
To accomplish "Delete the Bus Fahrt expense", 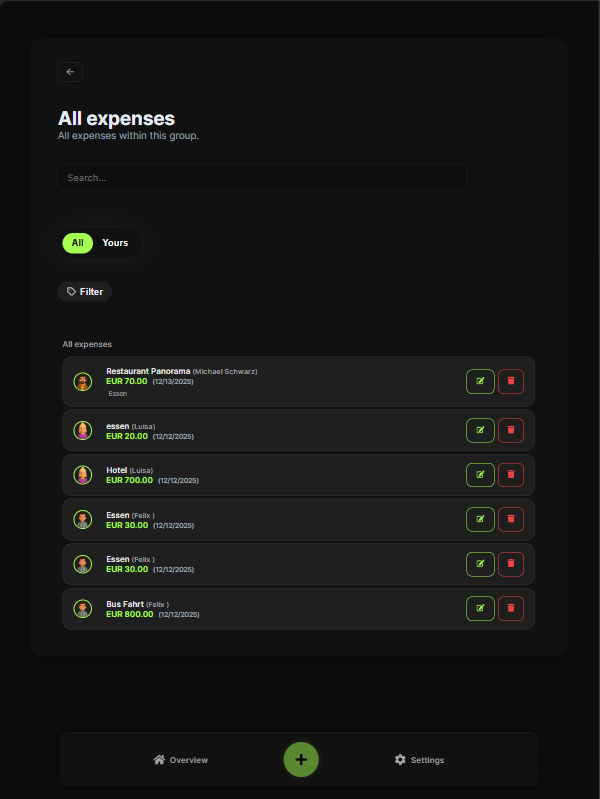I will [511, 608].
